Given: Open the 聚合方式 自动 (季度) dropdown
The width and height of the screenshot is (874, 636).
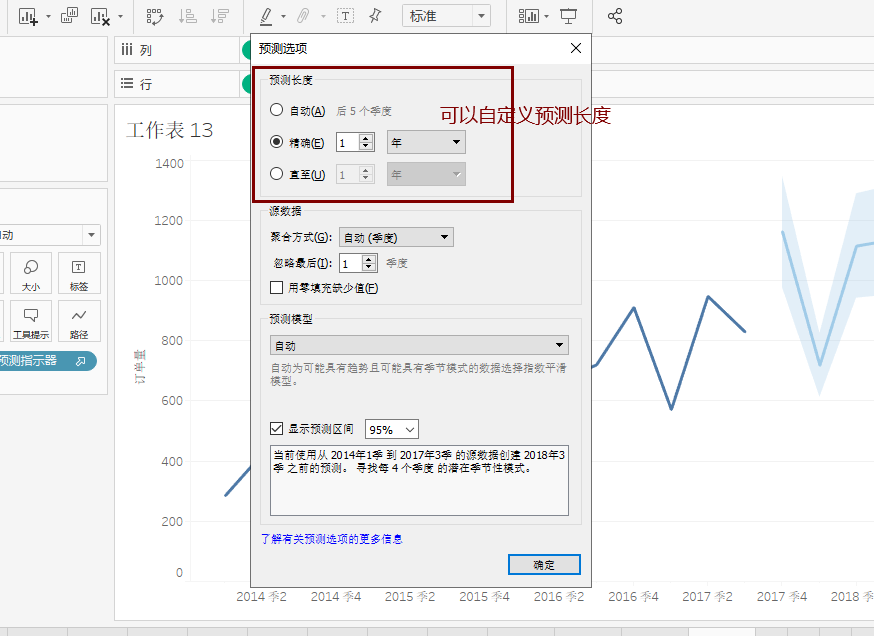Looking at the screenshot, I should 396,237.
